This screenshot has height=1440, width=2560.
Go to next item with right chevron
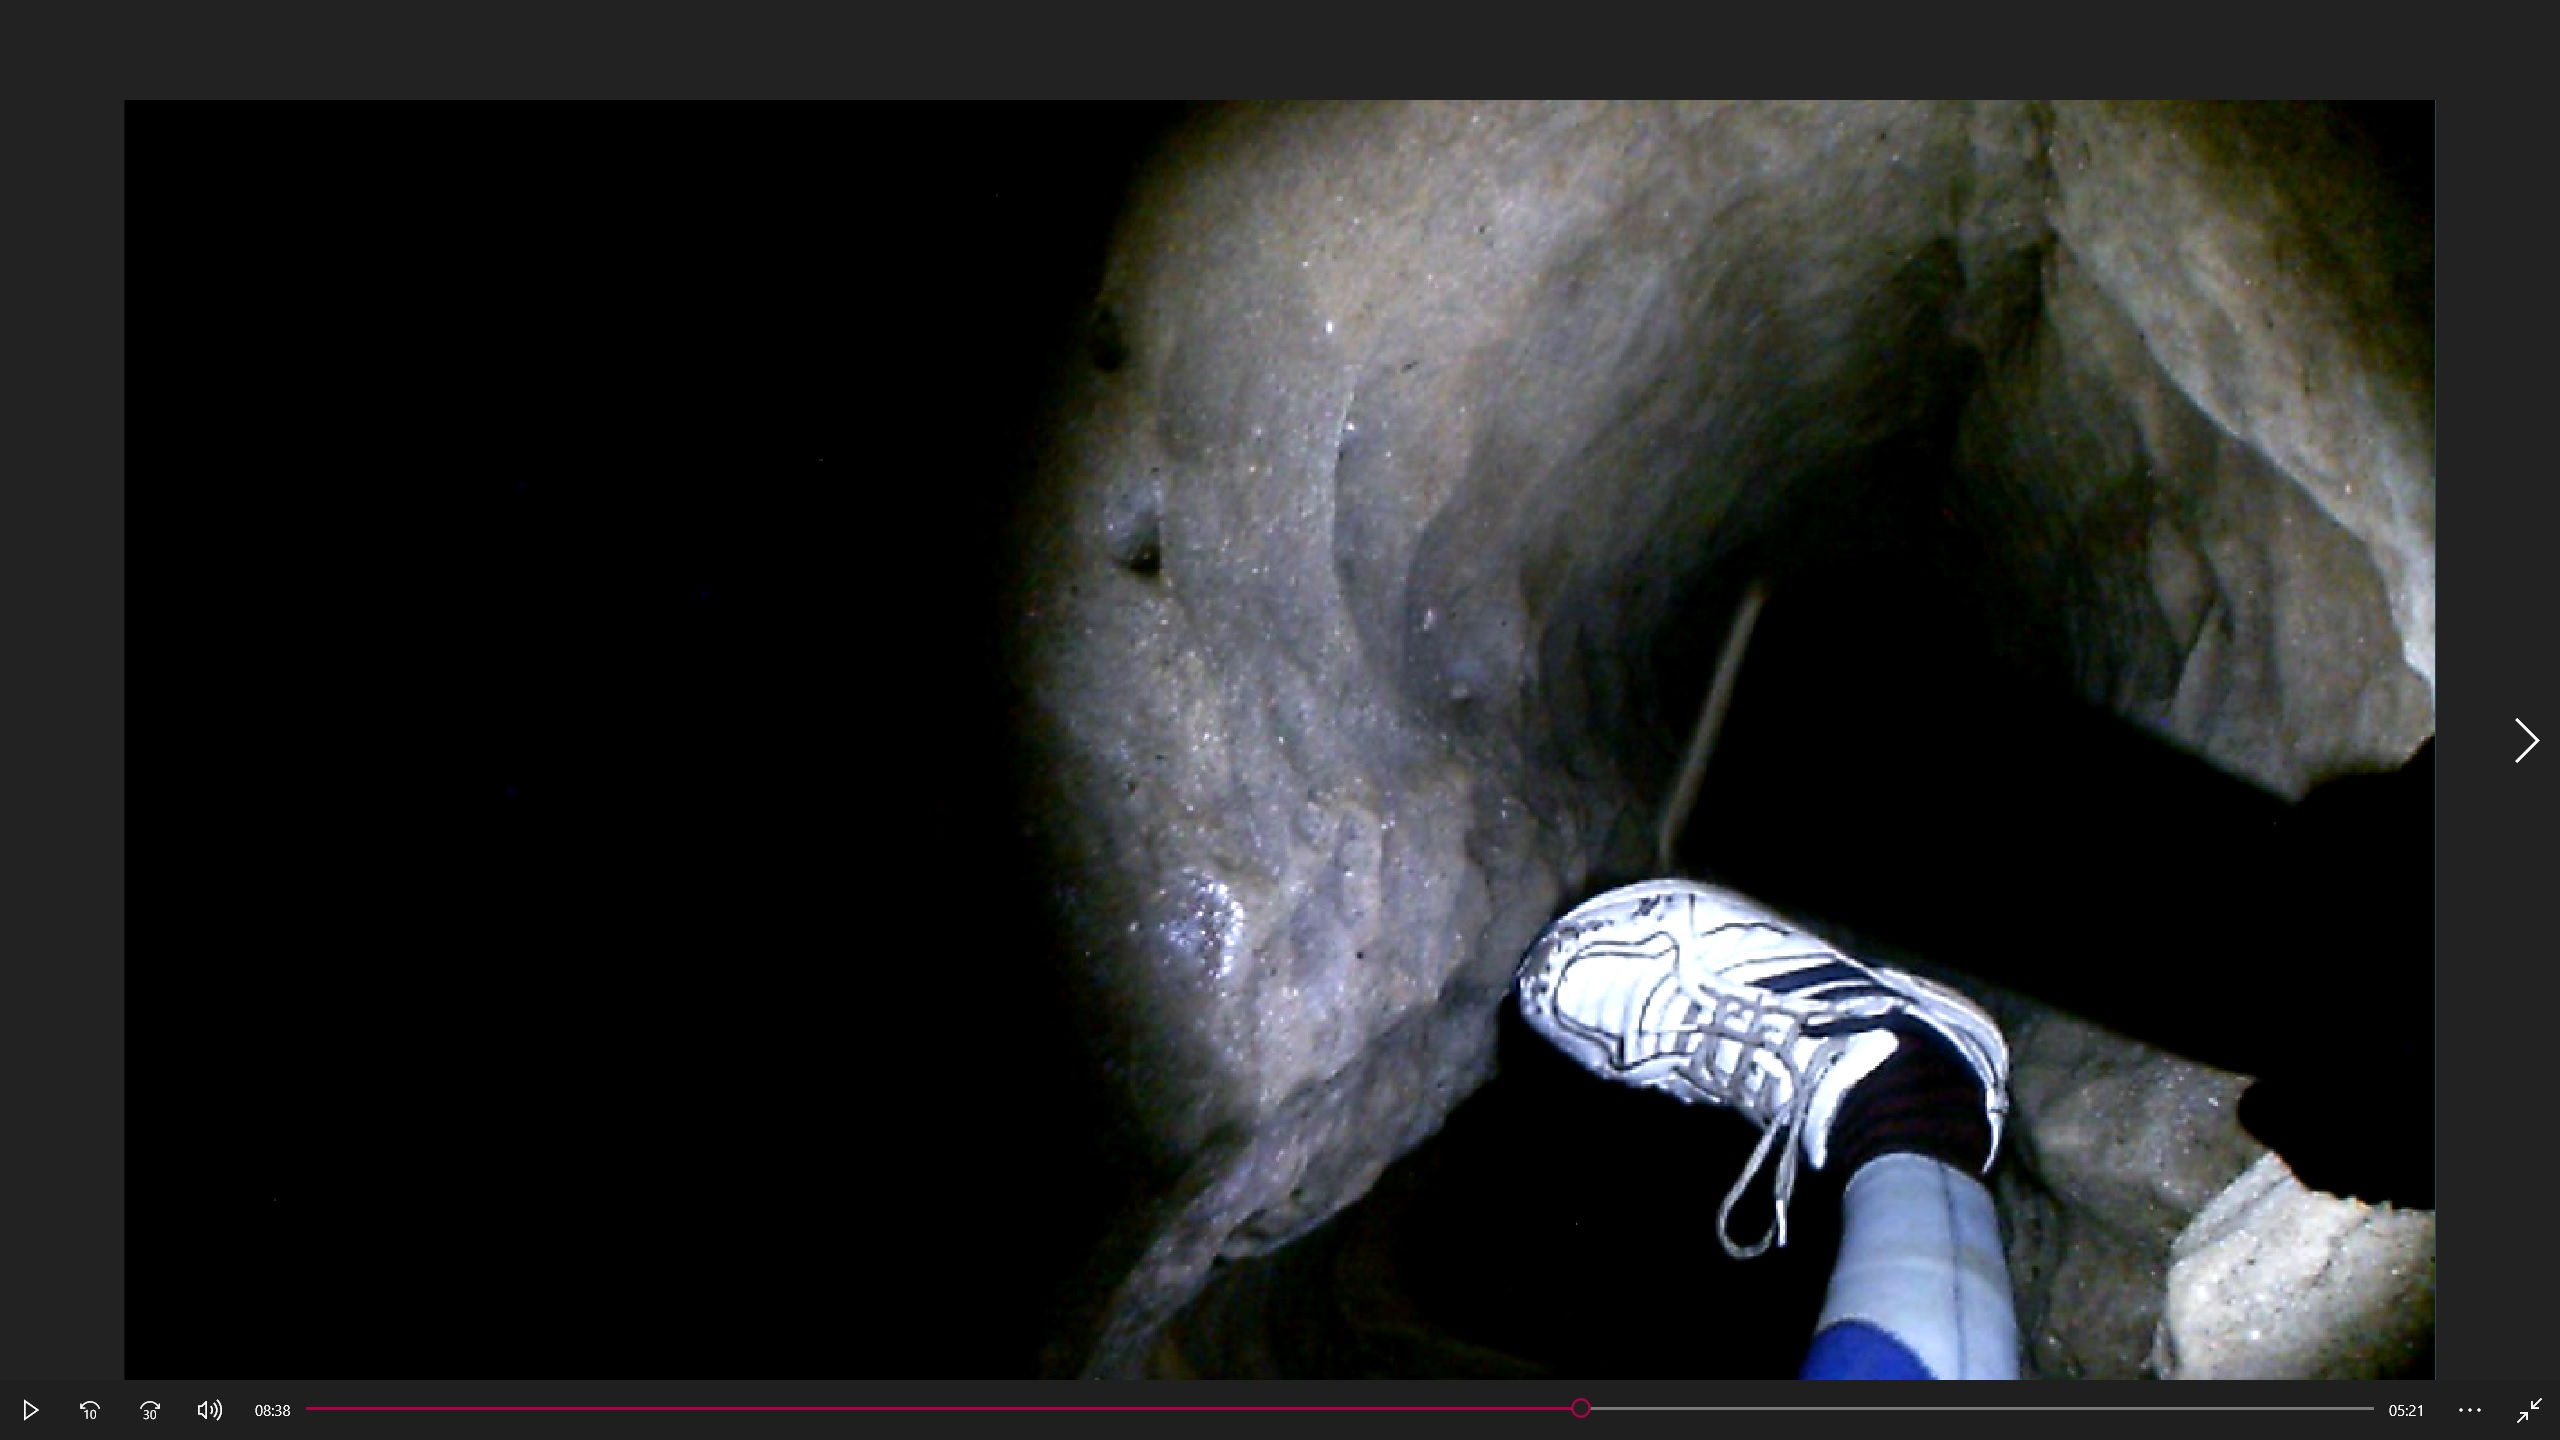(2526, 741)
